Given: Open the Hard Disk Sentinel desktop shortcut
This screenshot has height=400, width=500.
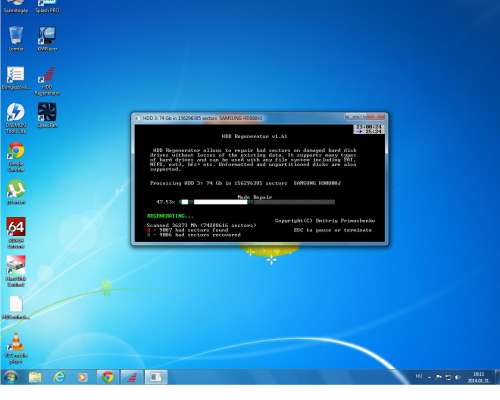Looking at the screenshot, I should pos(16,271).
